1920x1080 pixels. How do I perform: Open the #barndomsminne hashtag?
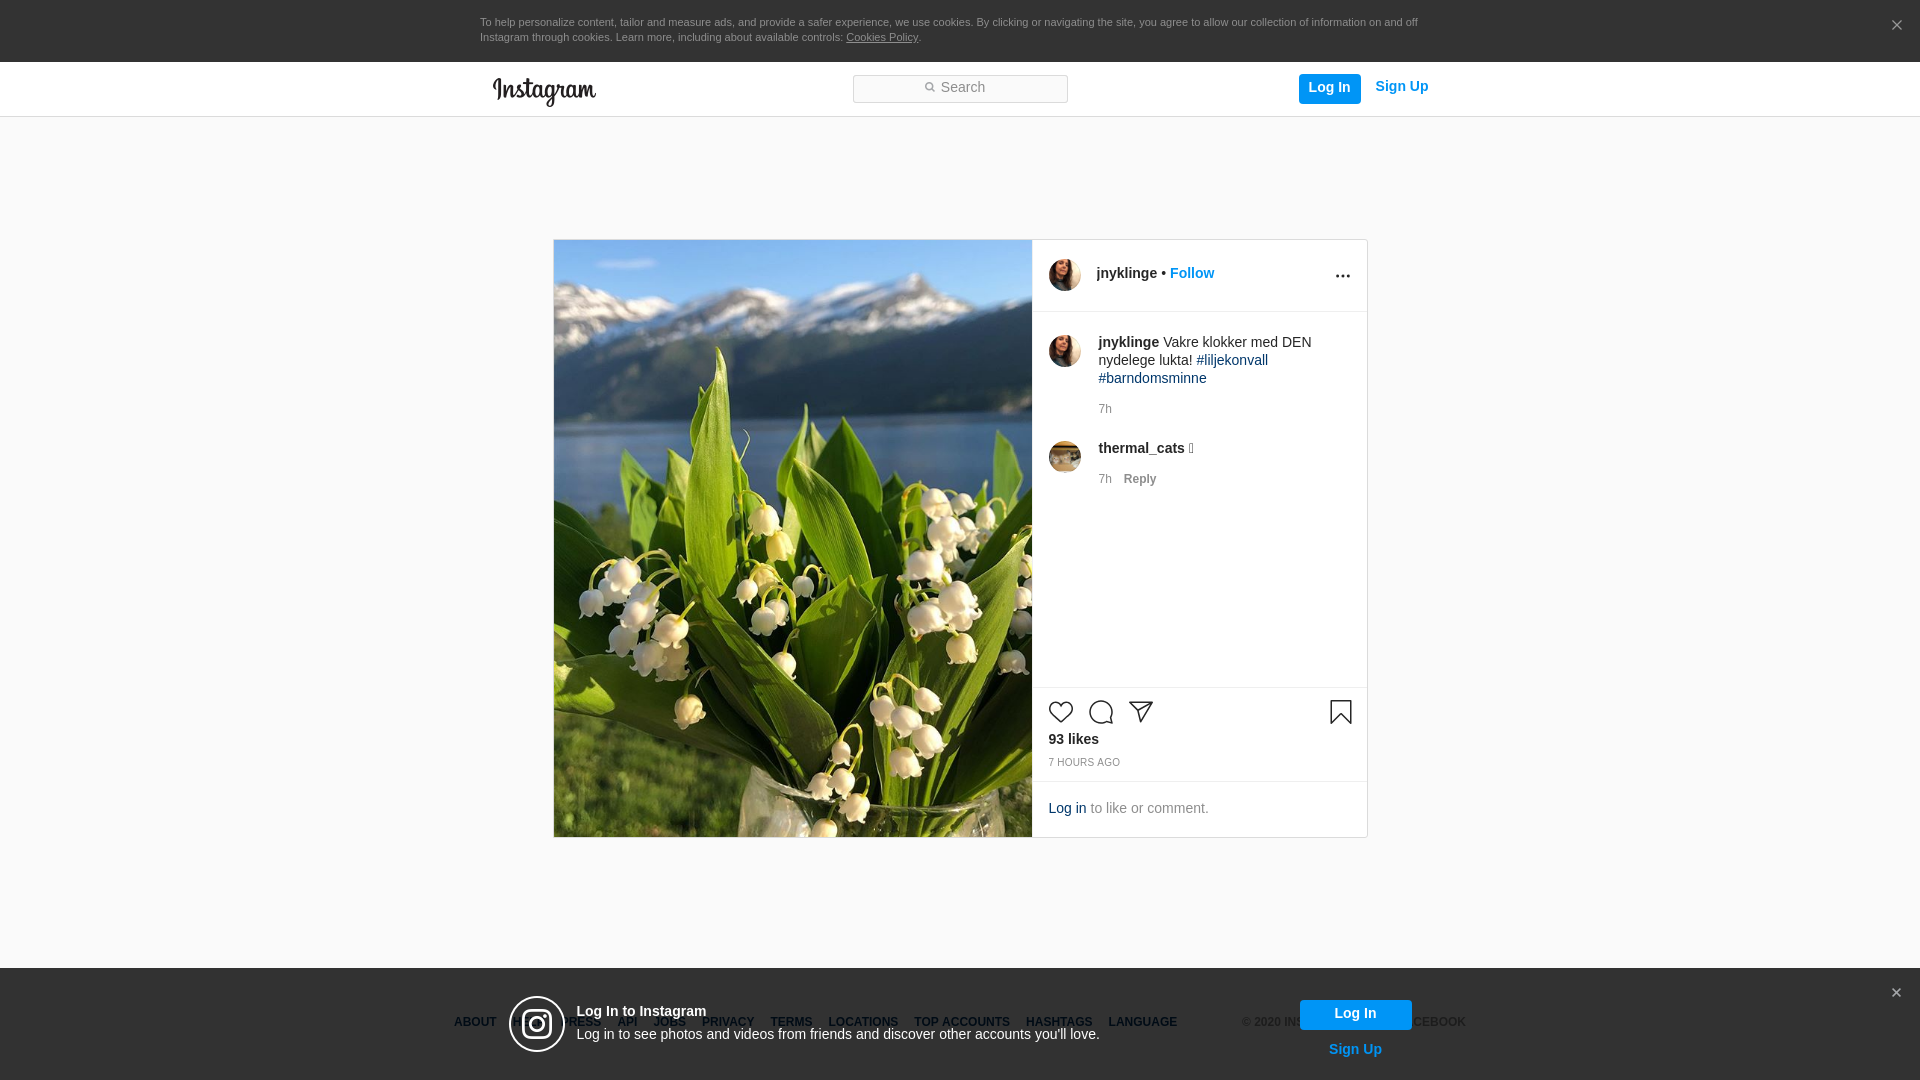point(1152,378)
